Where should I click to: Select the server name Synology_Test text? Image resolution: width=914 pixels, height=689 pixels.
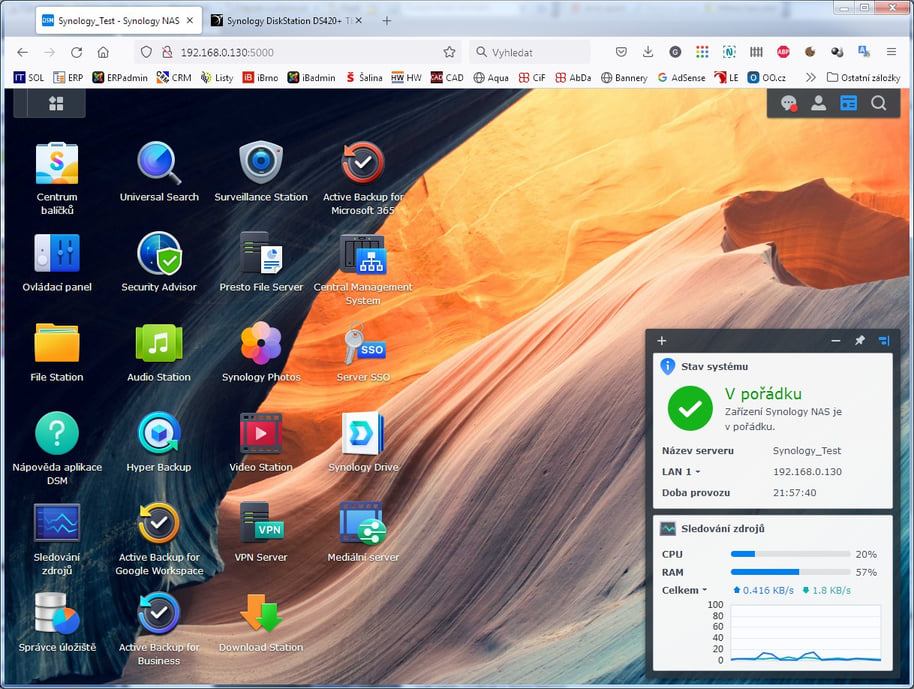point(807,451)
